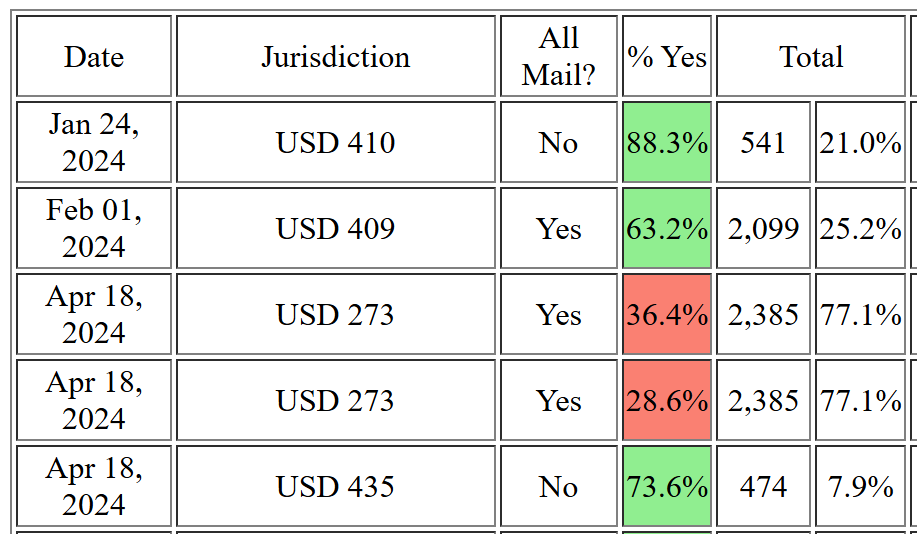Click the "USD 410" jurisdiction cell

click(x=336, y=143)
